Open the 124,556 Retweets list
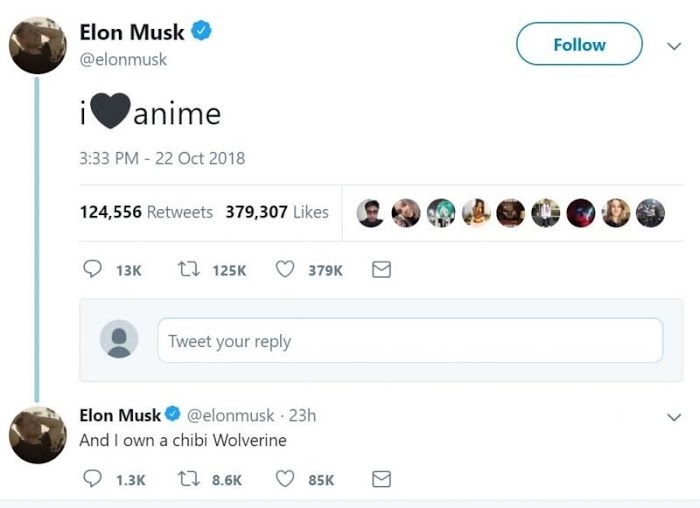This screenshot has height=508, width=700. 146,212
